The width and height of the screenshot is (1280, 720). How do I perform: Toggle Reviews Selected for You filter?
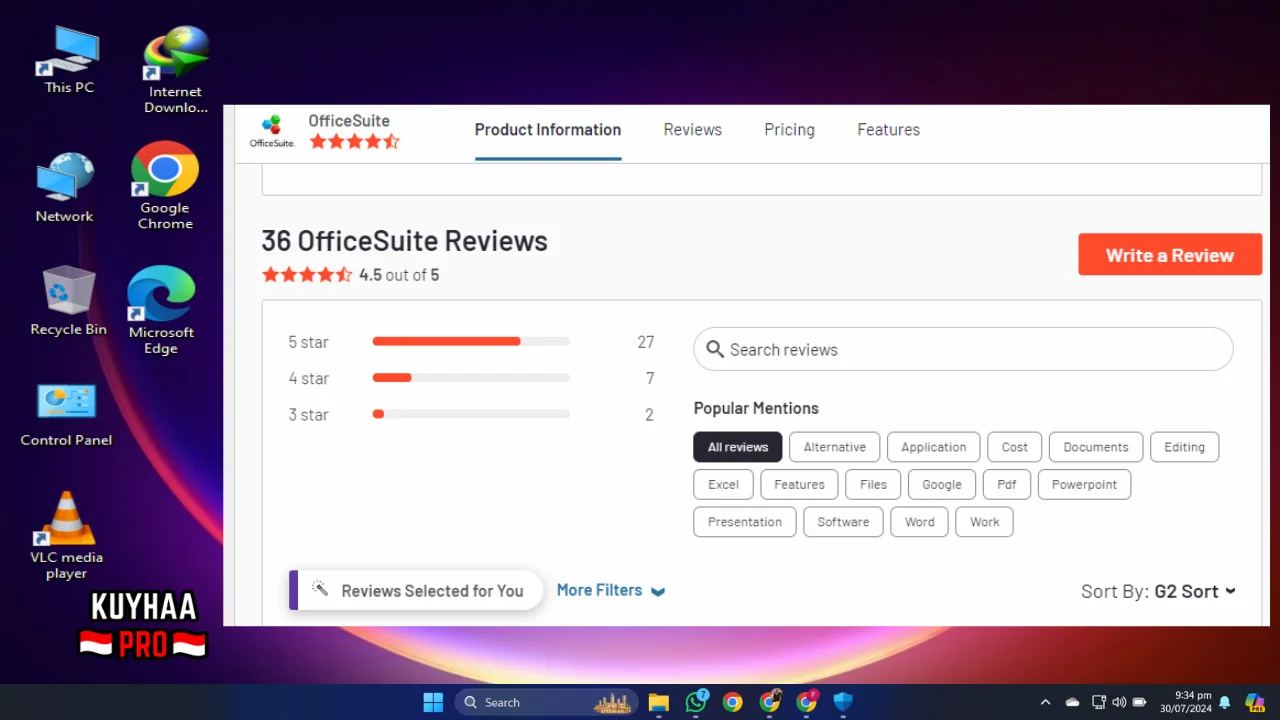pos(416,590)
